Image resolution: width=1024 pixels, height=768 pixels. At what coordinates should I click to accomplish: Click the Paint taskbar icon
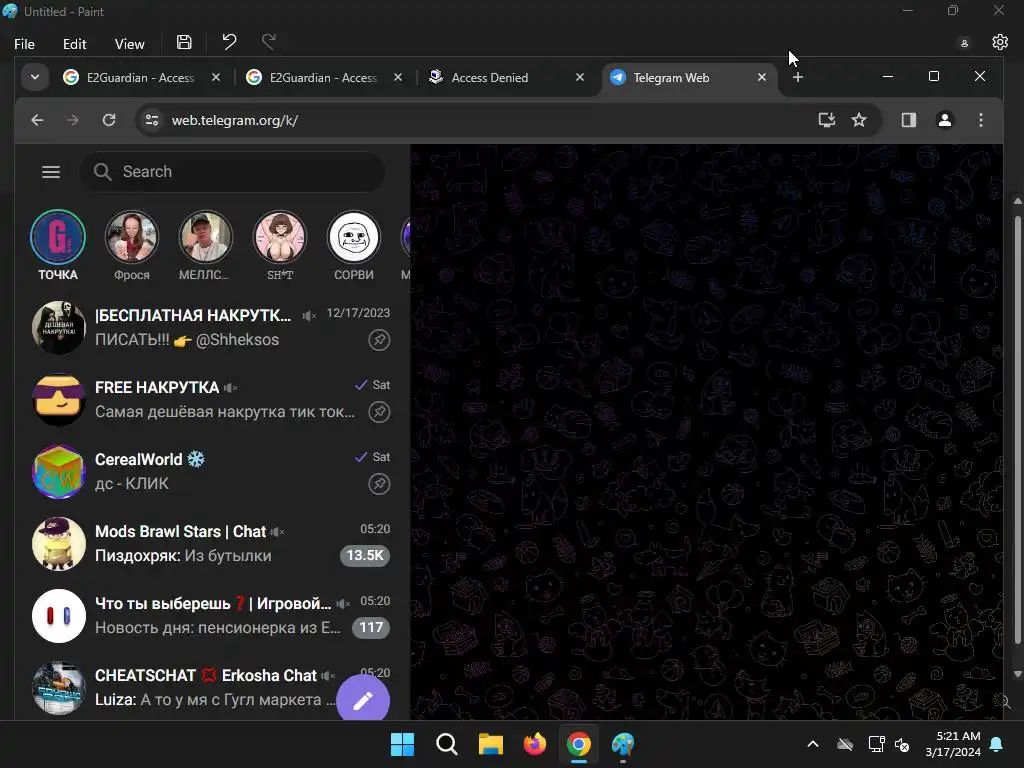pos(623,744)
